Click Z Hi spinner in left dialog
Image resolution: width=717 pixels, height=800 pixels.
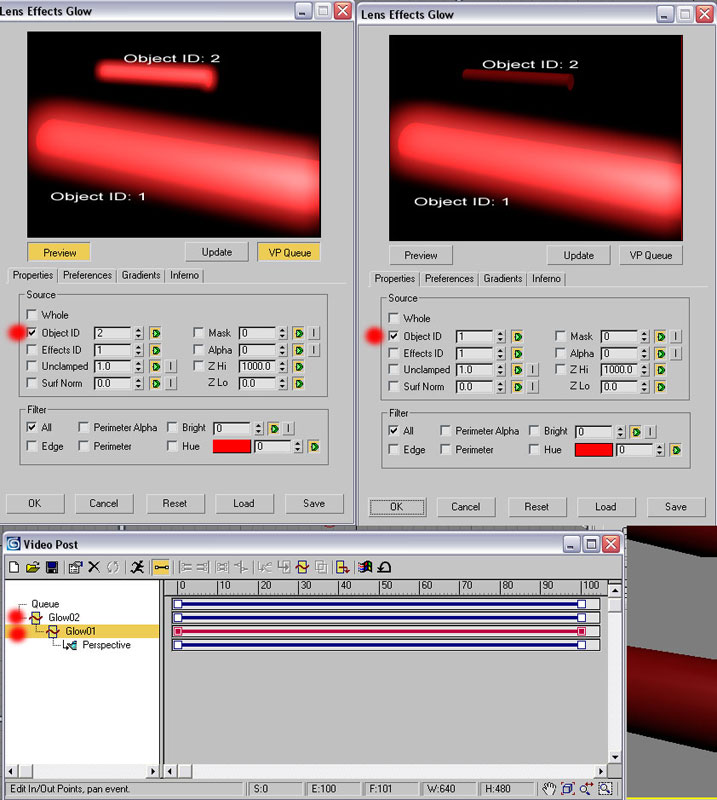(283, 366)
